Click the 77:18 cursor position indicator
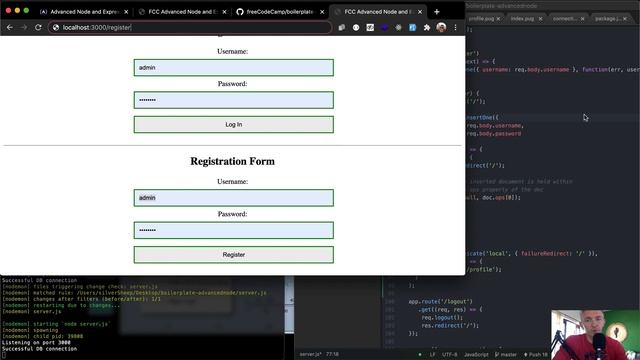 point(333,354)
